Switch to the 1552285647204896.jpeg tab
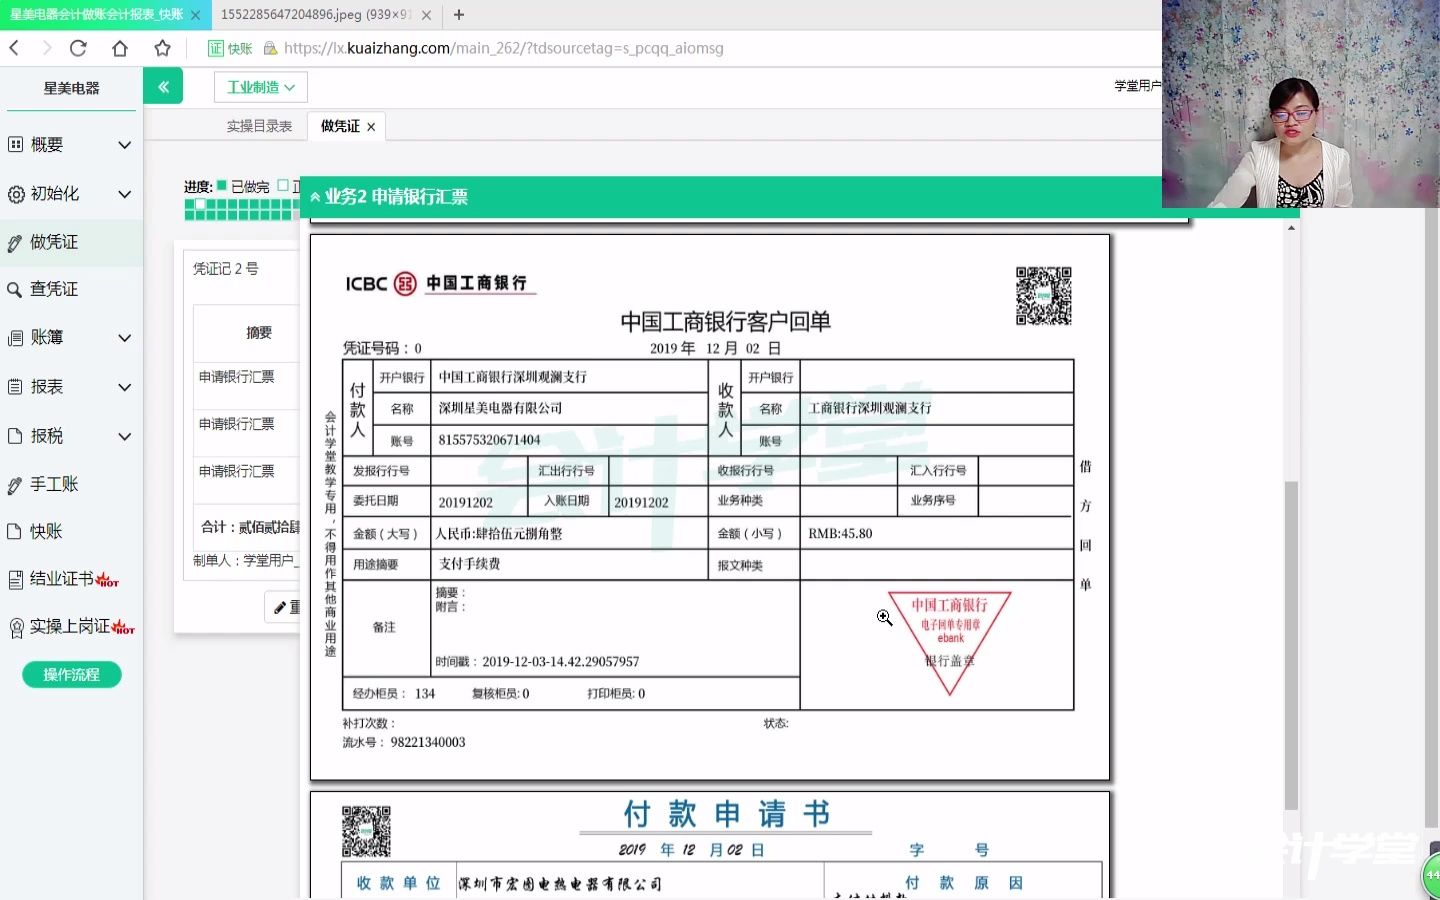This screenshot has height=900, width=1440. click(315, 15)
